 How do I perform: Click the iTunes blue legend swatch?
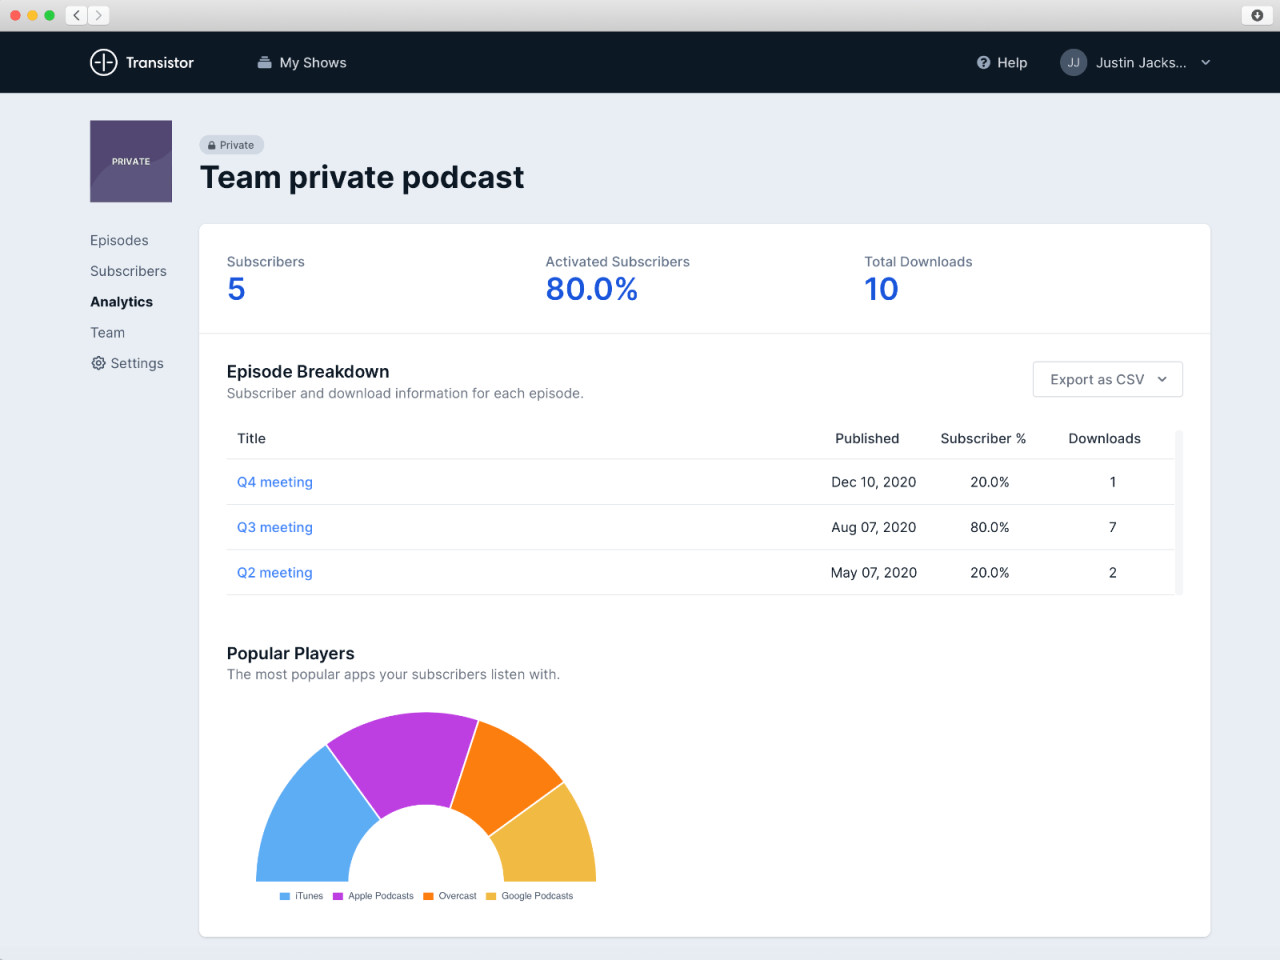[284, 896]
